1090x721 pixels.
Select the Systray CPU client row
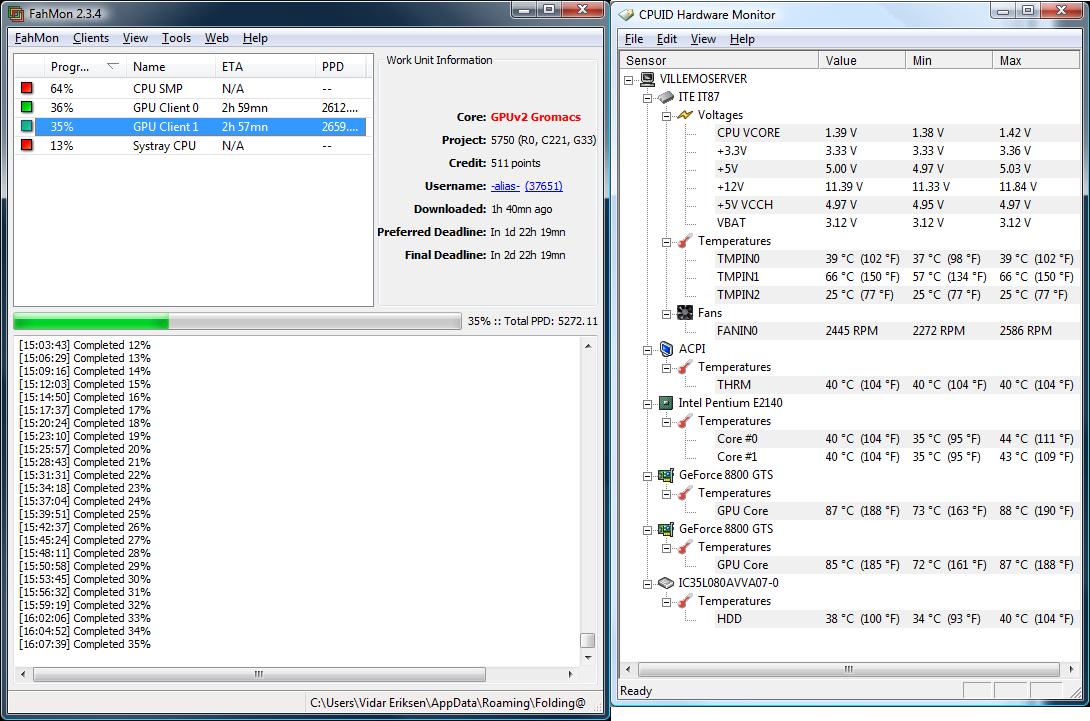(190, 145)
